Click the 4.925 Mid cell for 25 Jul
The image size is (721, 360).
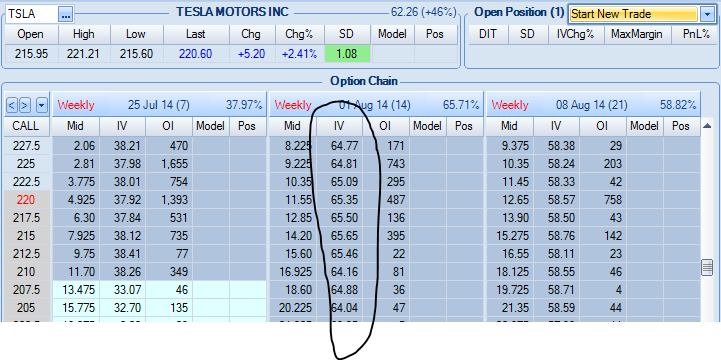pos(75,200)
